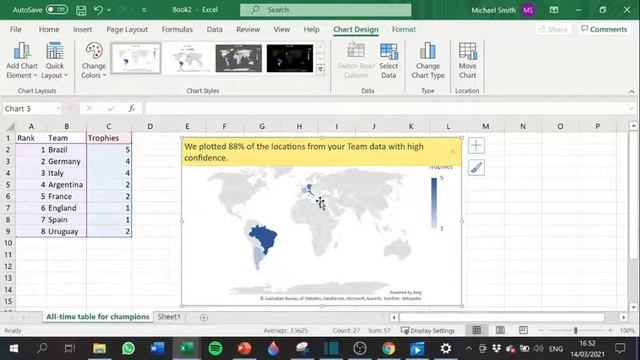Open the Formulas tab
Screen dimensions: 640x360
(x=177, y=29)
